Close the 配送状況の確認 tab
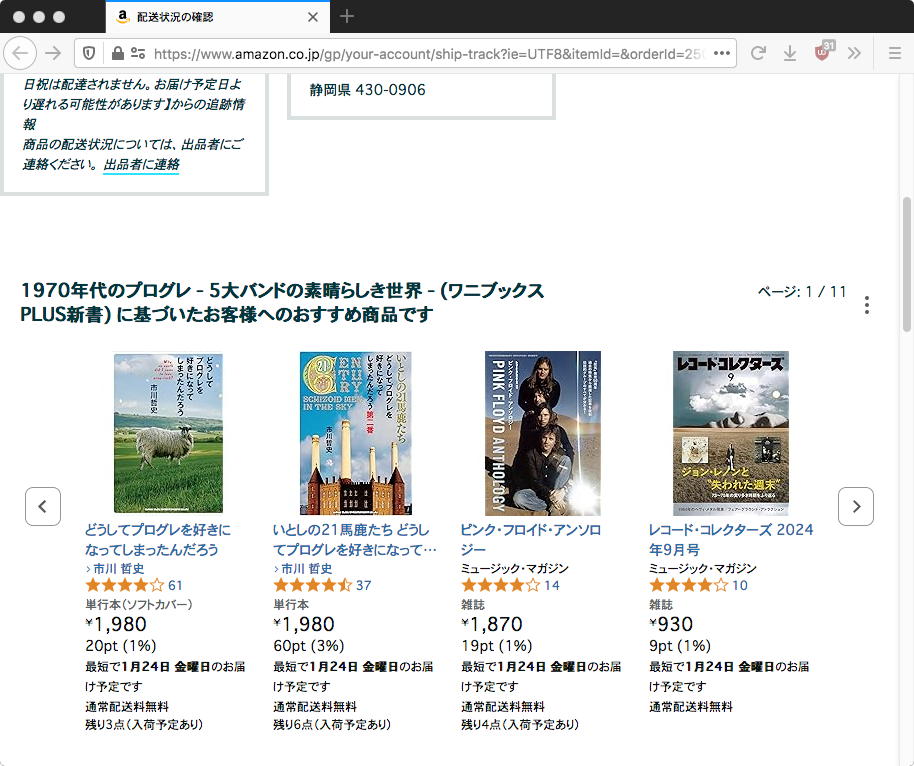Screen dimensions: 914x766 [x=313, y=17]
